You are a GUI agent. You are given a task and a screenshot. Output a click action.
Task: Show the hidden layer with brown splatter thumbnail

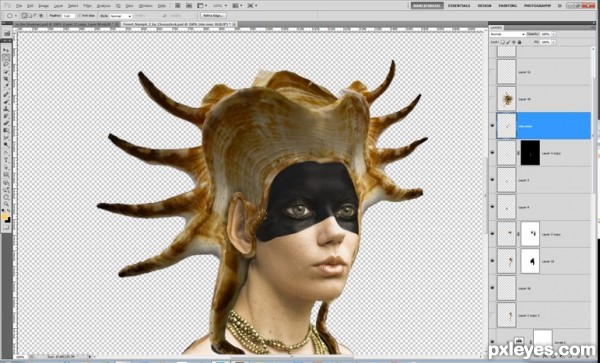492,99
